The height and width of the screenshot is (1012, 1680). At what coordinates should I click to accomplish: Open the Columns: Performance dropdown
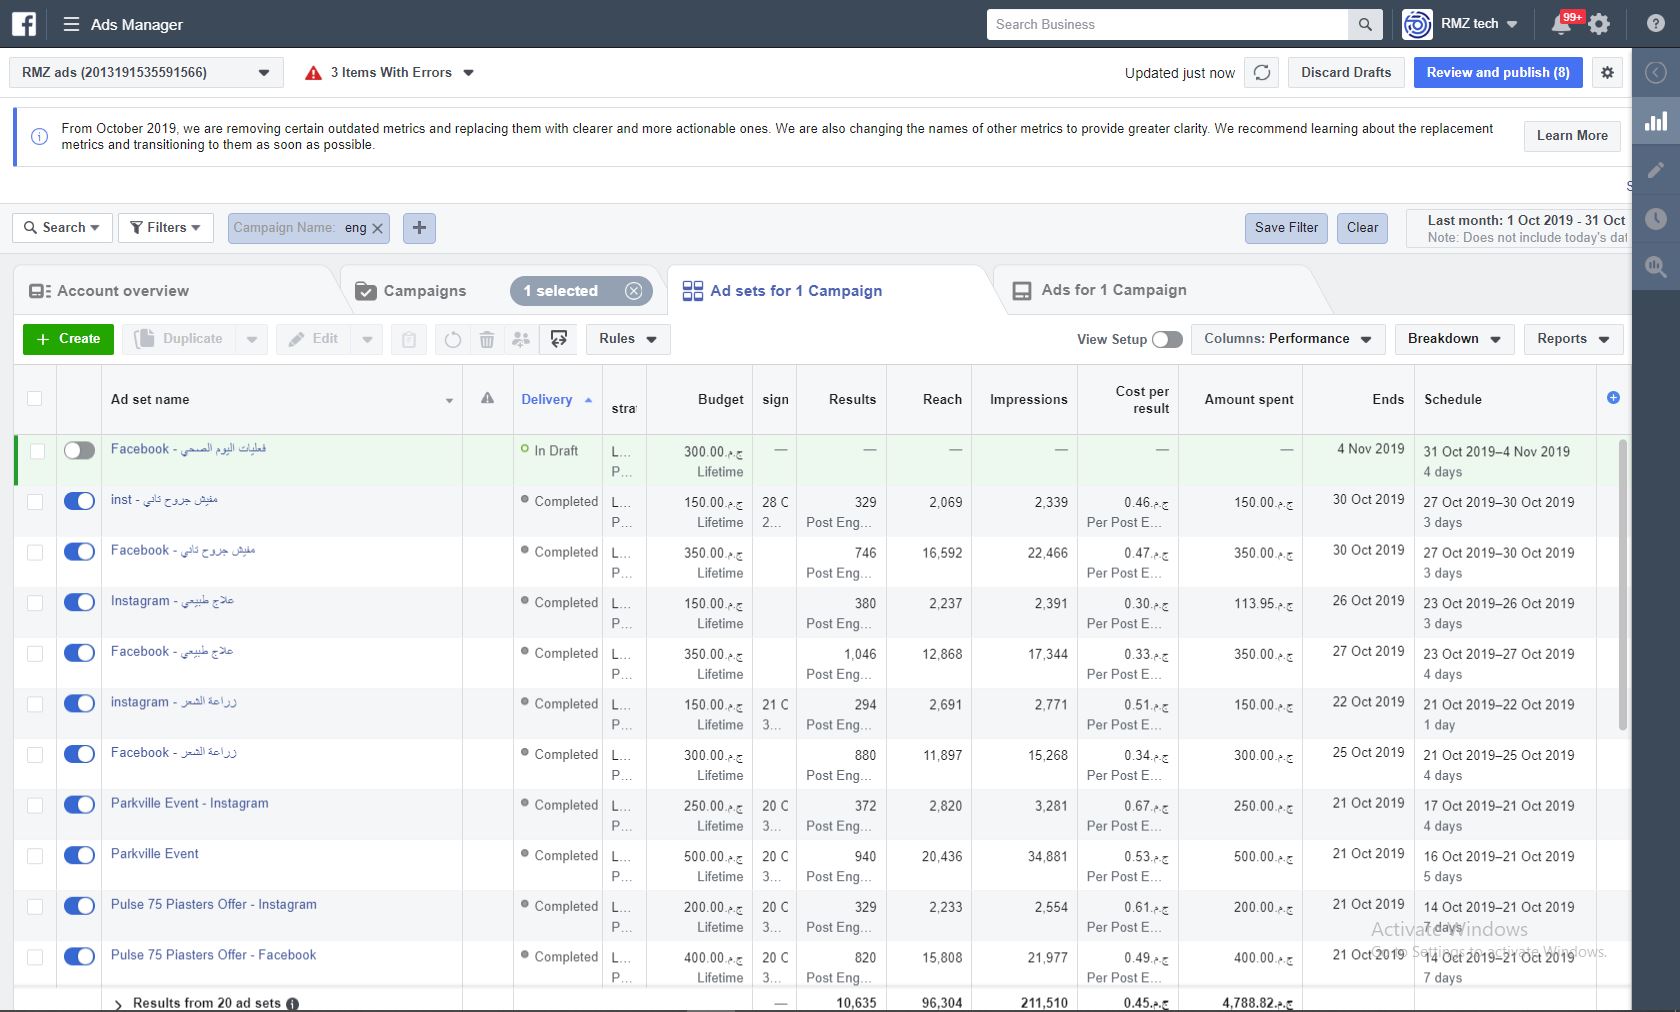point(1288,339)
